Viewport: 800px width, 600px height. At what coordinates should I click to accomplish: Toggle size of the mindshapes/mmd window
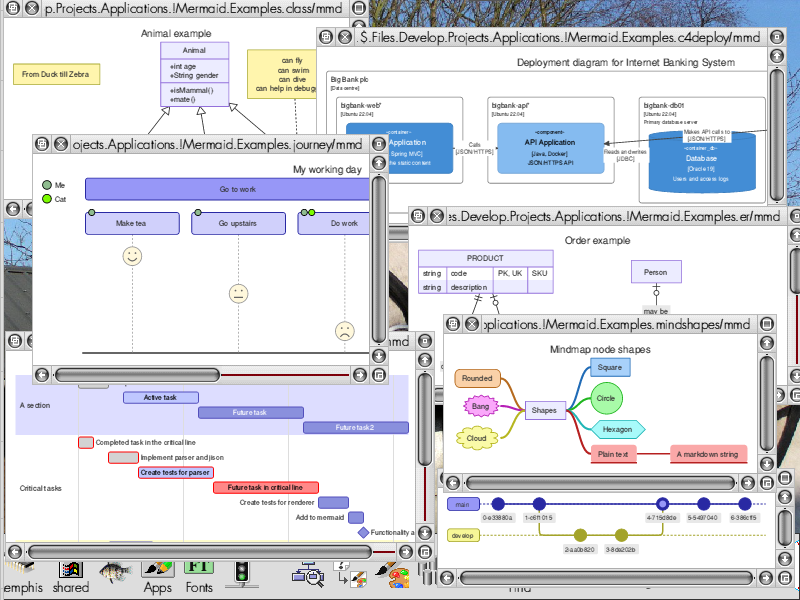click(x=767, y=323)
